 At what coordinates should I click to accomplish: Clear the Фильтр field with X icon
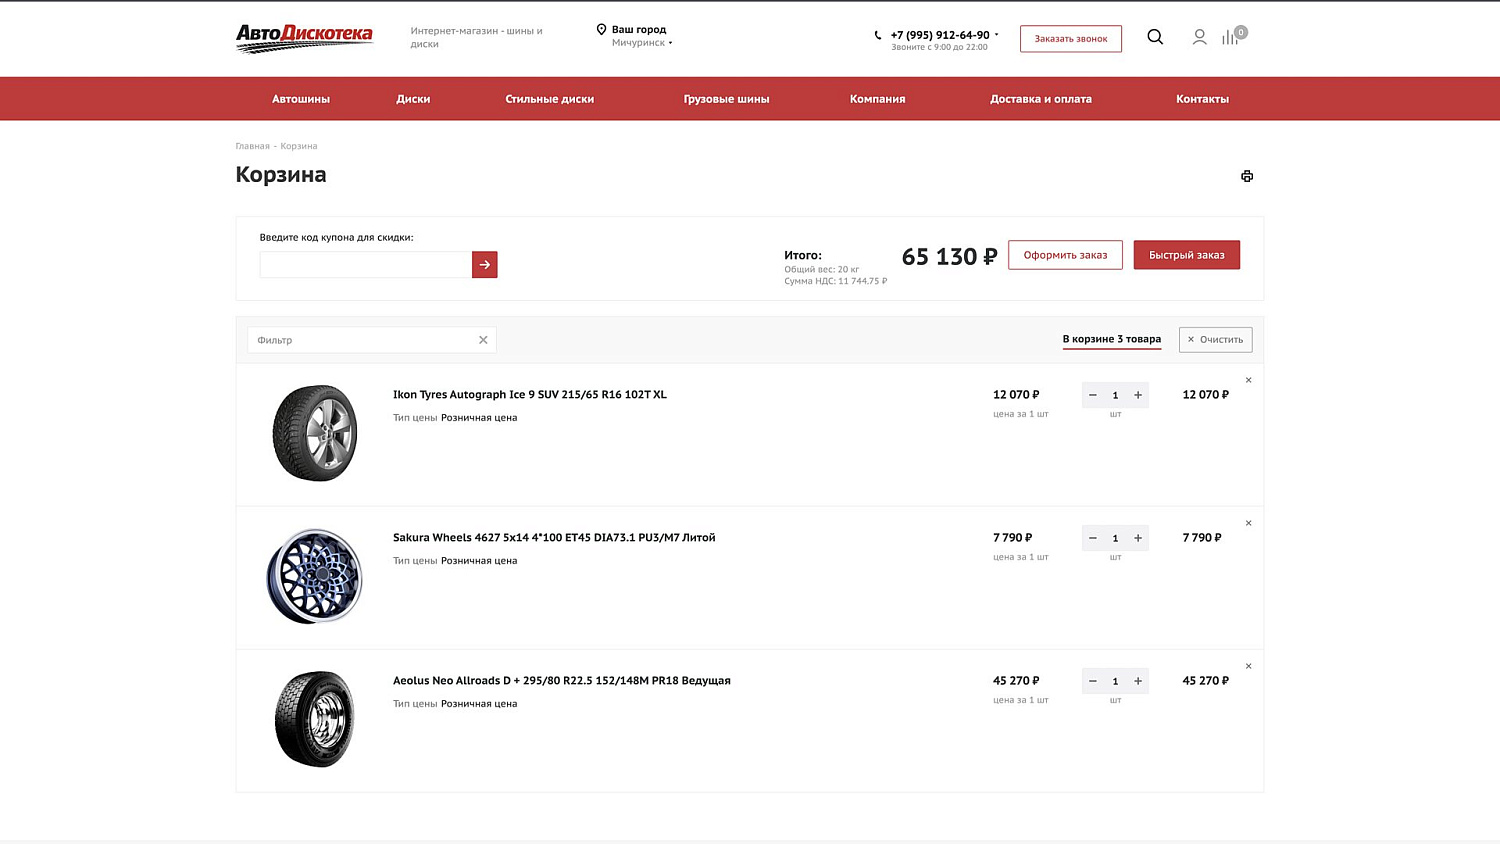pos(483,340)
